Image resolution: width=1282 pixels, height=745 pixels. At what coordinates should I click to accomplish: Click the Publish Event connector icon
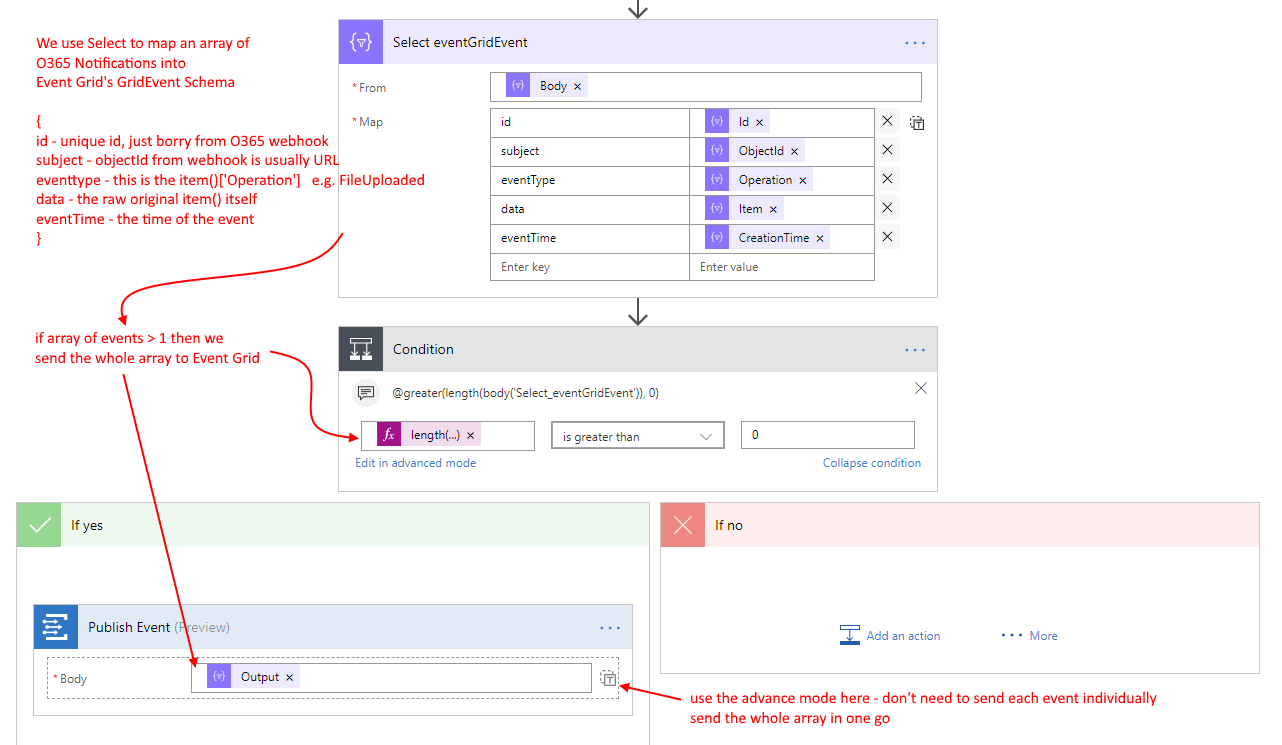click(x=55, y=627)
